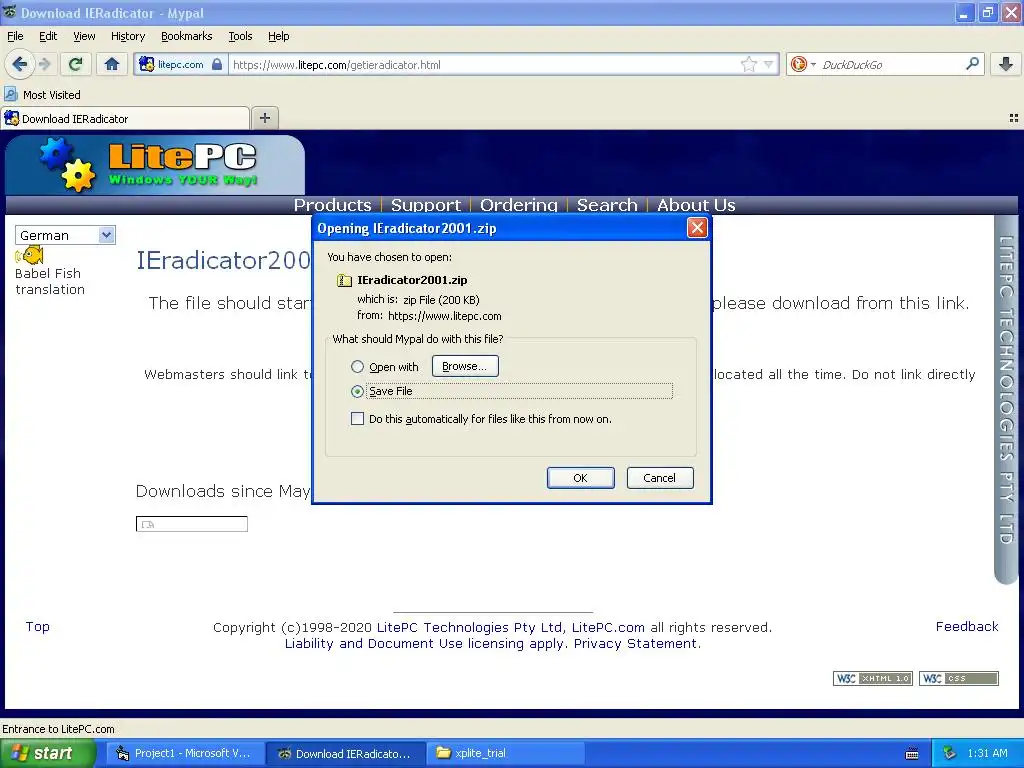
Task: Click the system tray network icon
Action: [x=950, y=753]
